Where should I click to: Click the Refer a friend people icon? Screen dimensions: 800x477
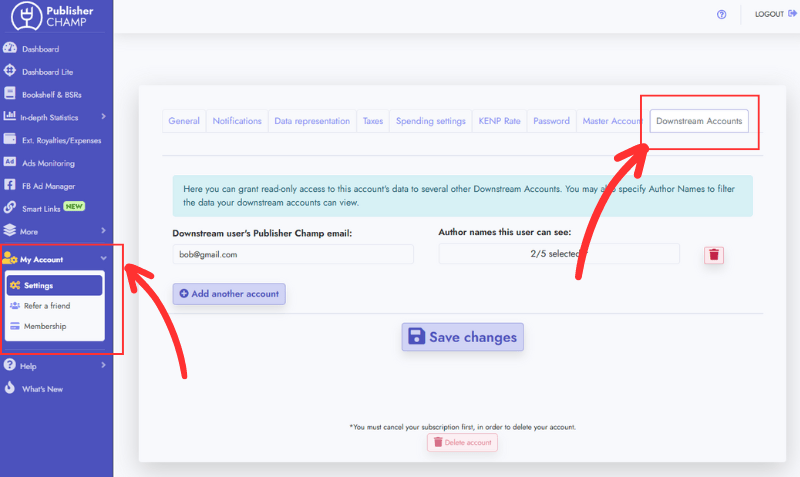15,306
